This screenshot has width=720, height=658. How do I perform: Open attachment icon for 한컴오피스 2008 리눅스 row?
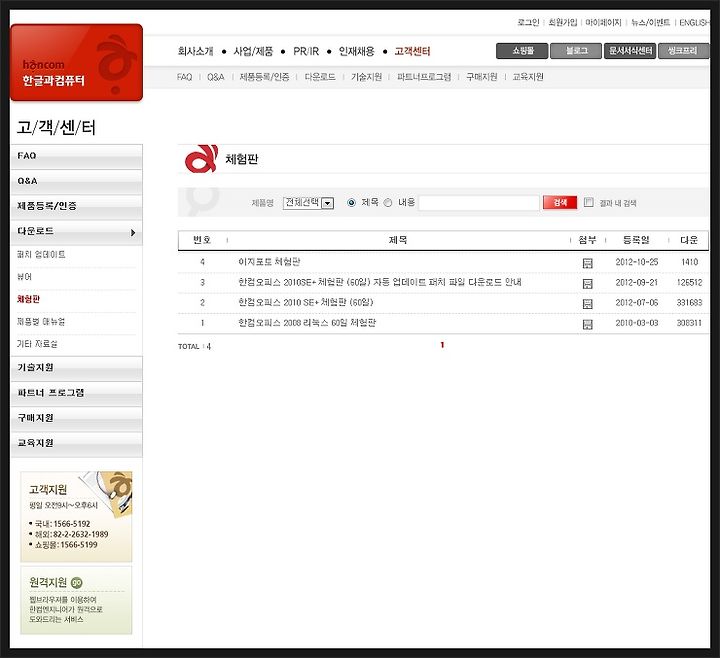[x=587, y=325]
